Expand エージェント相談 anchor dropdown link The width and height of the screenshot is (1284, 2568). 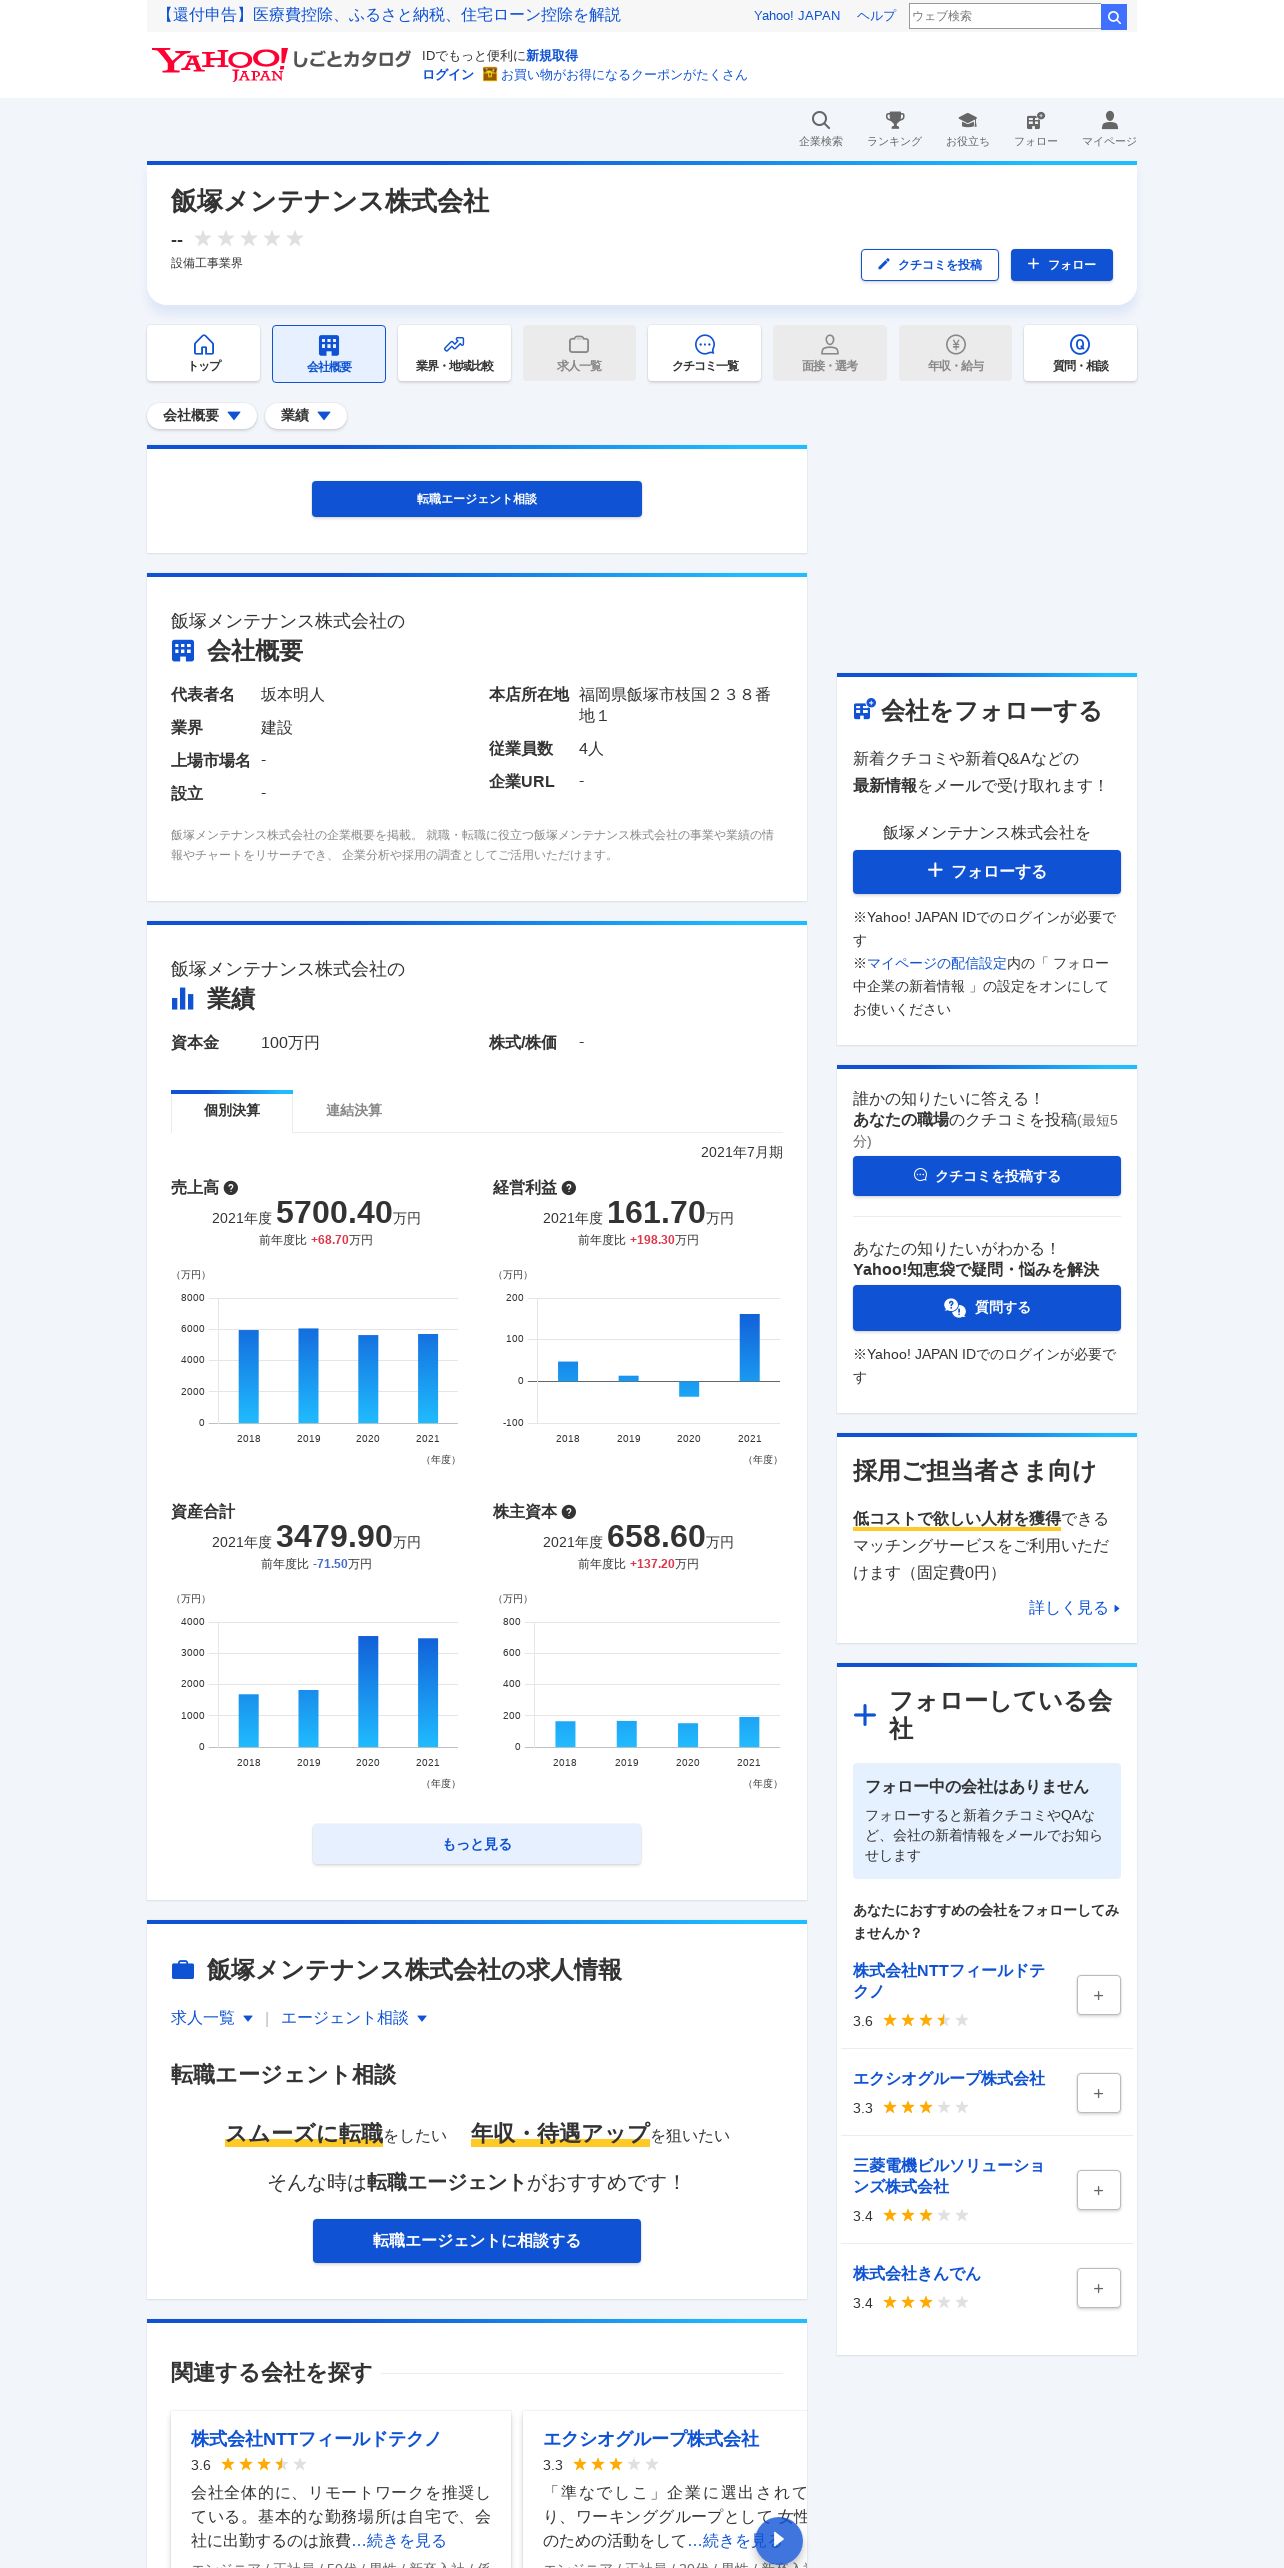[x=354, y=2018]
